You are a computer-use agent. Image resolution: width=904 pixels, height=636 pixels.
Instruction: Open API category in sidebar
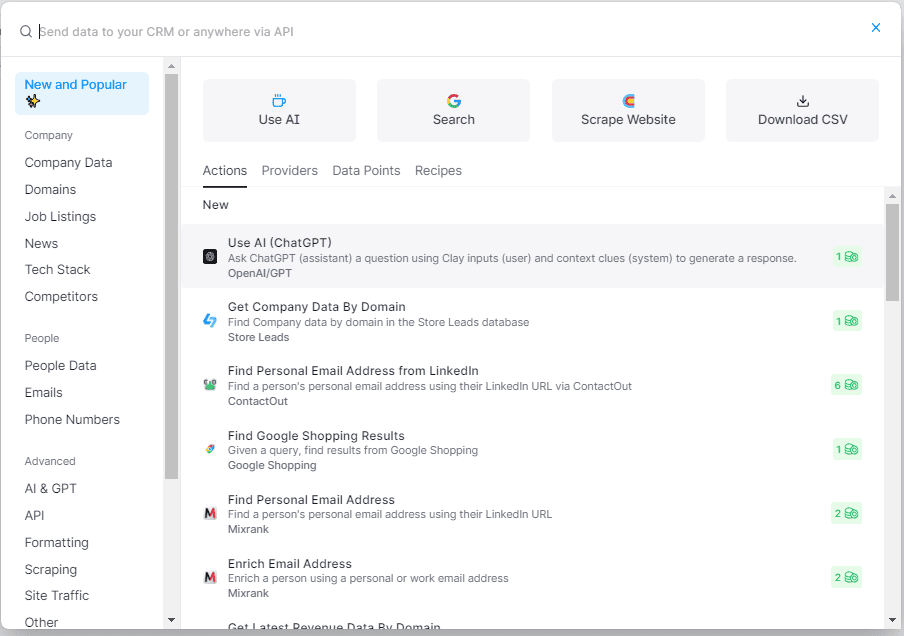[x=34, y=515]
